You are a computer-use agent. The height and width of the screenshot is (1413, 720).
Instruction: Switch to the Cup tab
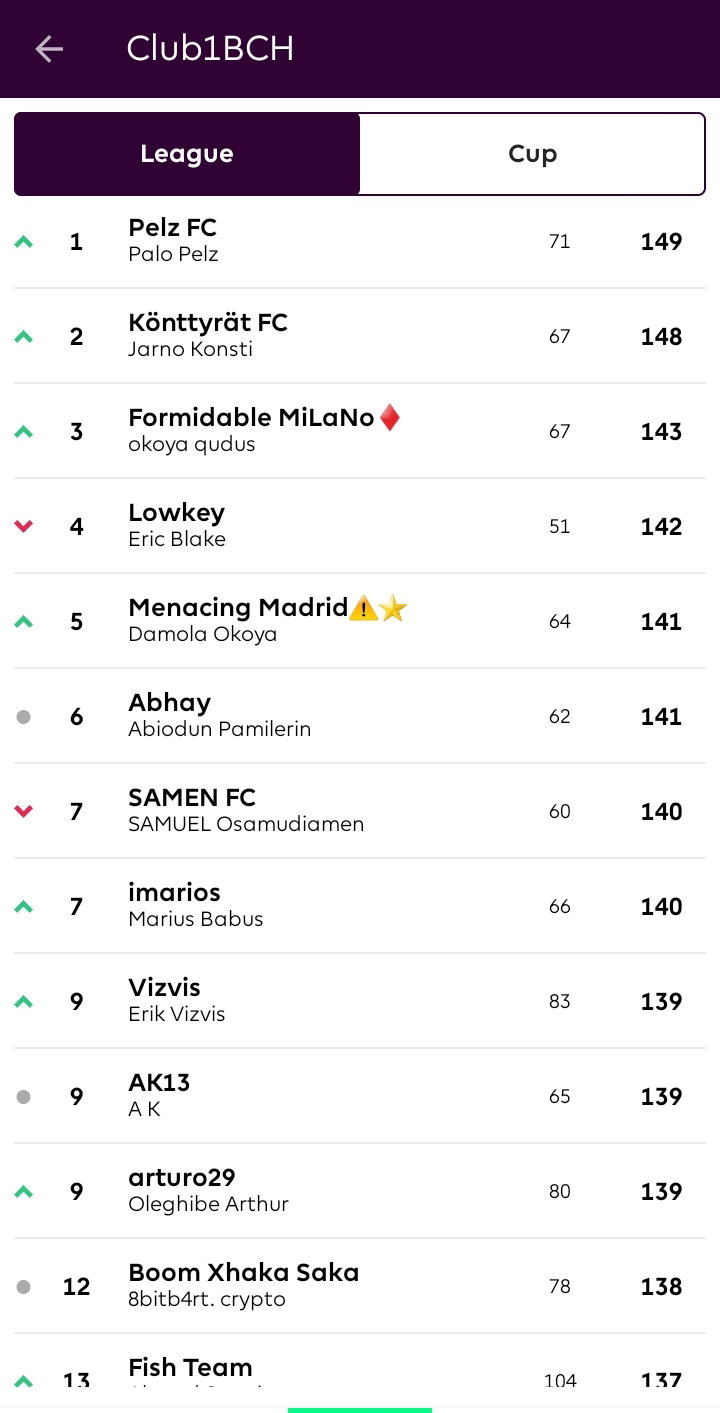point(532,154)
